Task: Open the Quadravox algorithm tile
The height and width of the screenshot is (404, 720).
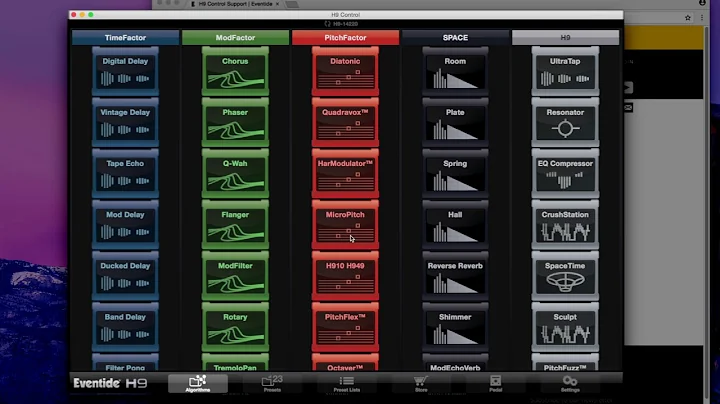Action: pyautogui.click(x=345, y=123)
